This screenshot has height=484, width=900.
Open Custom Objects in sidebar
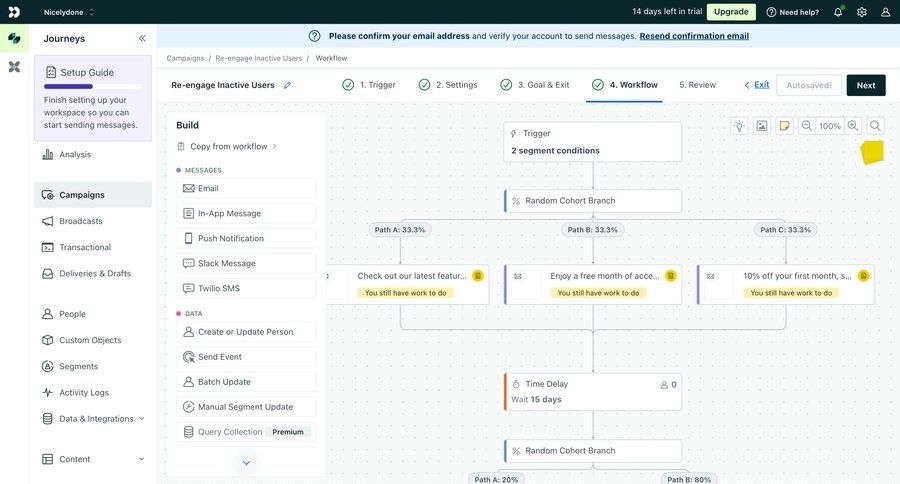coord(93,340)
